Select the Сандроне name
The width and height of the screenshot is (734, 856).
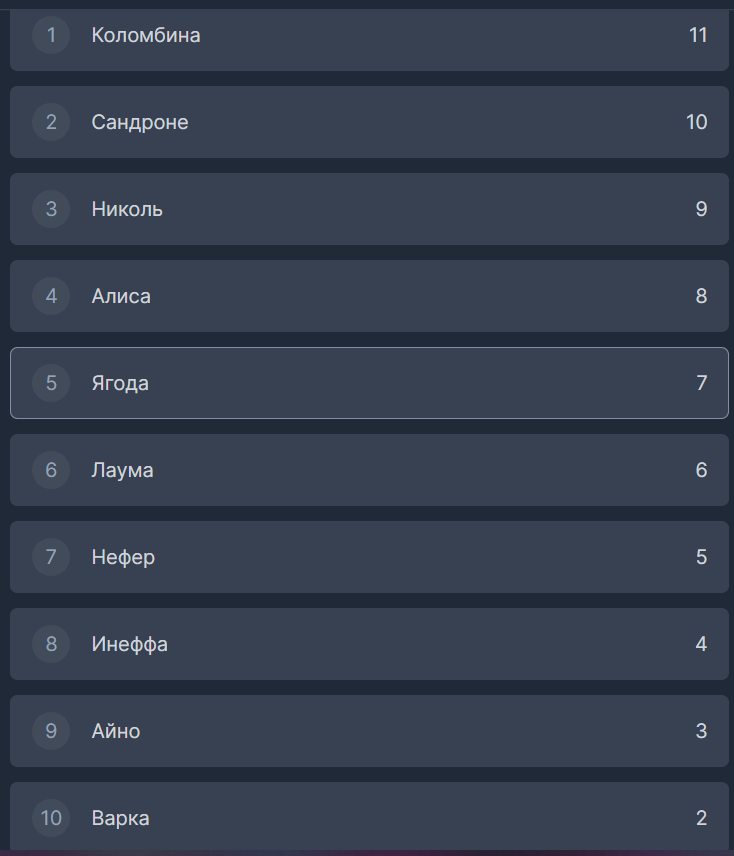pos(140,122)
